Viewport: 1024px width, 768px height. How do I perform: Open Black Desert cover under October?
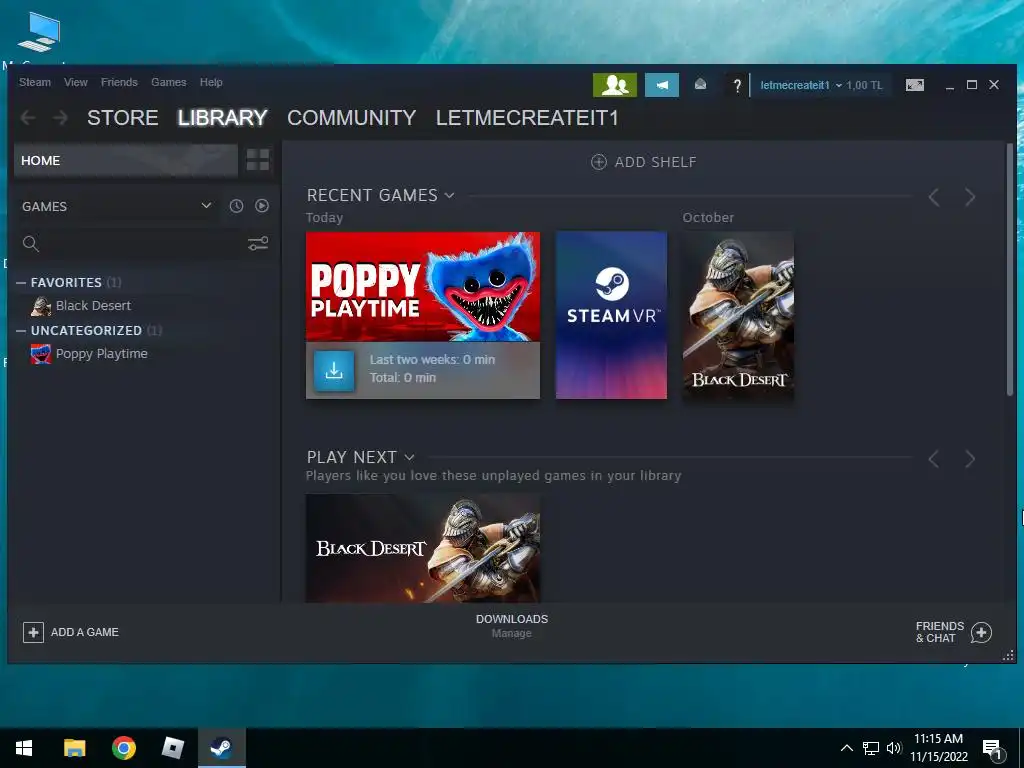pos(738,315)
